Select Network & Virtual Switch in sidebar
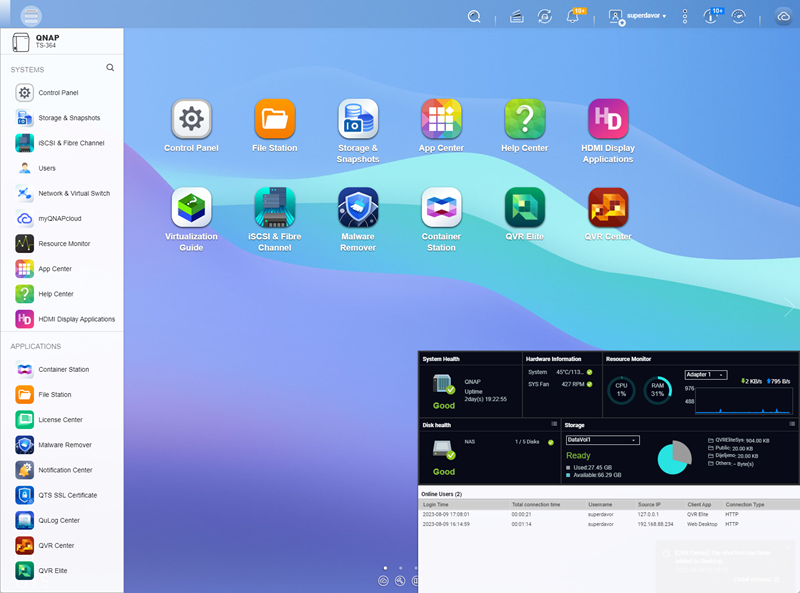The width and height of the screenshot is (800, 593). 74,194
